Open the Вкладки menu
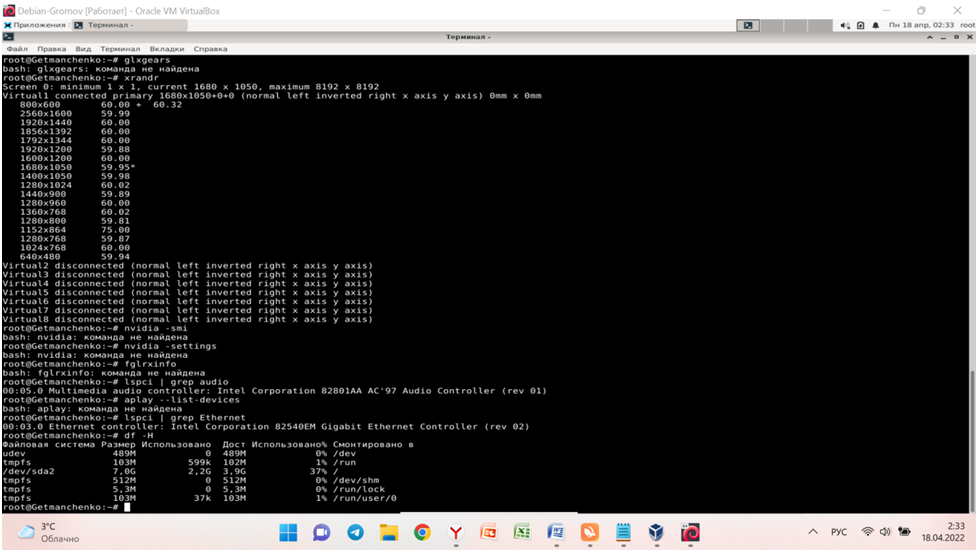This screenshot has height=552, width=978. 167,49
